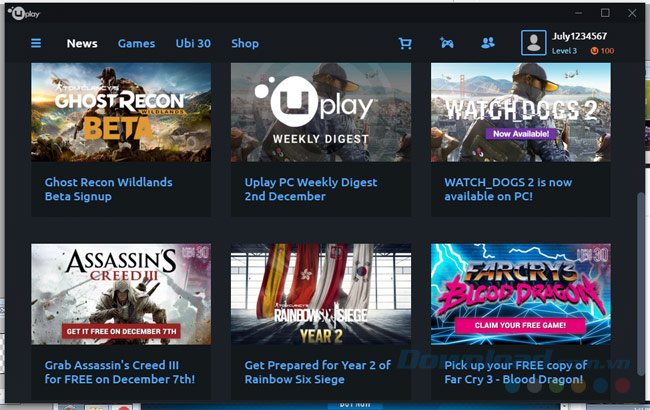Click the orange Uplay units coin icon
This screenshot has width=650, height=410.
pos(594,51)
